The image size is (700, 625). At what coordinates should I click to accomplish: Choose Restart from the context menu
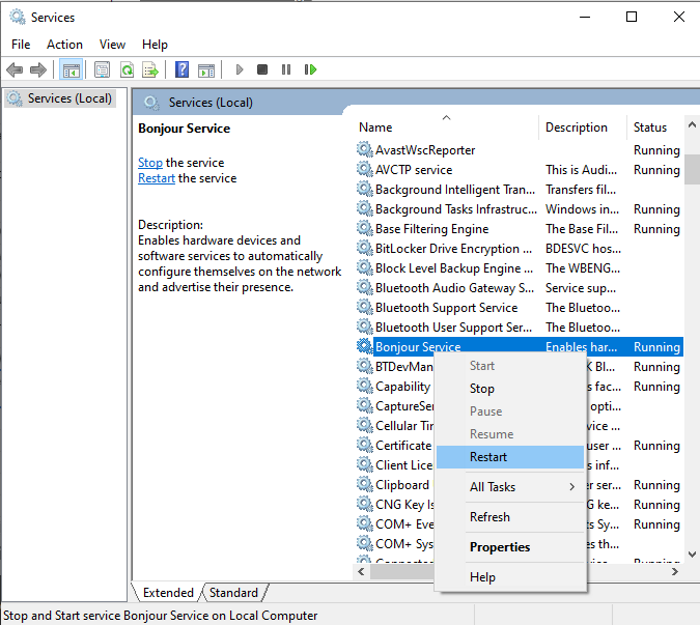[x=489, y=457]
